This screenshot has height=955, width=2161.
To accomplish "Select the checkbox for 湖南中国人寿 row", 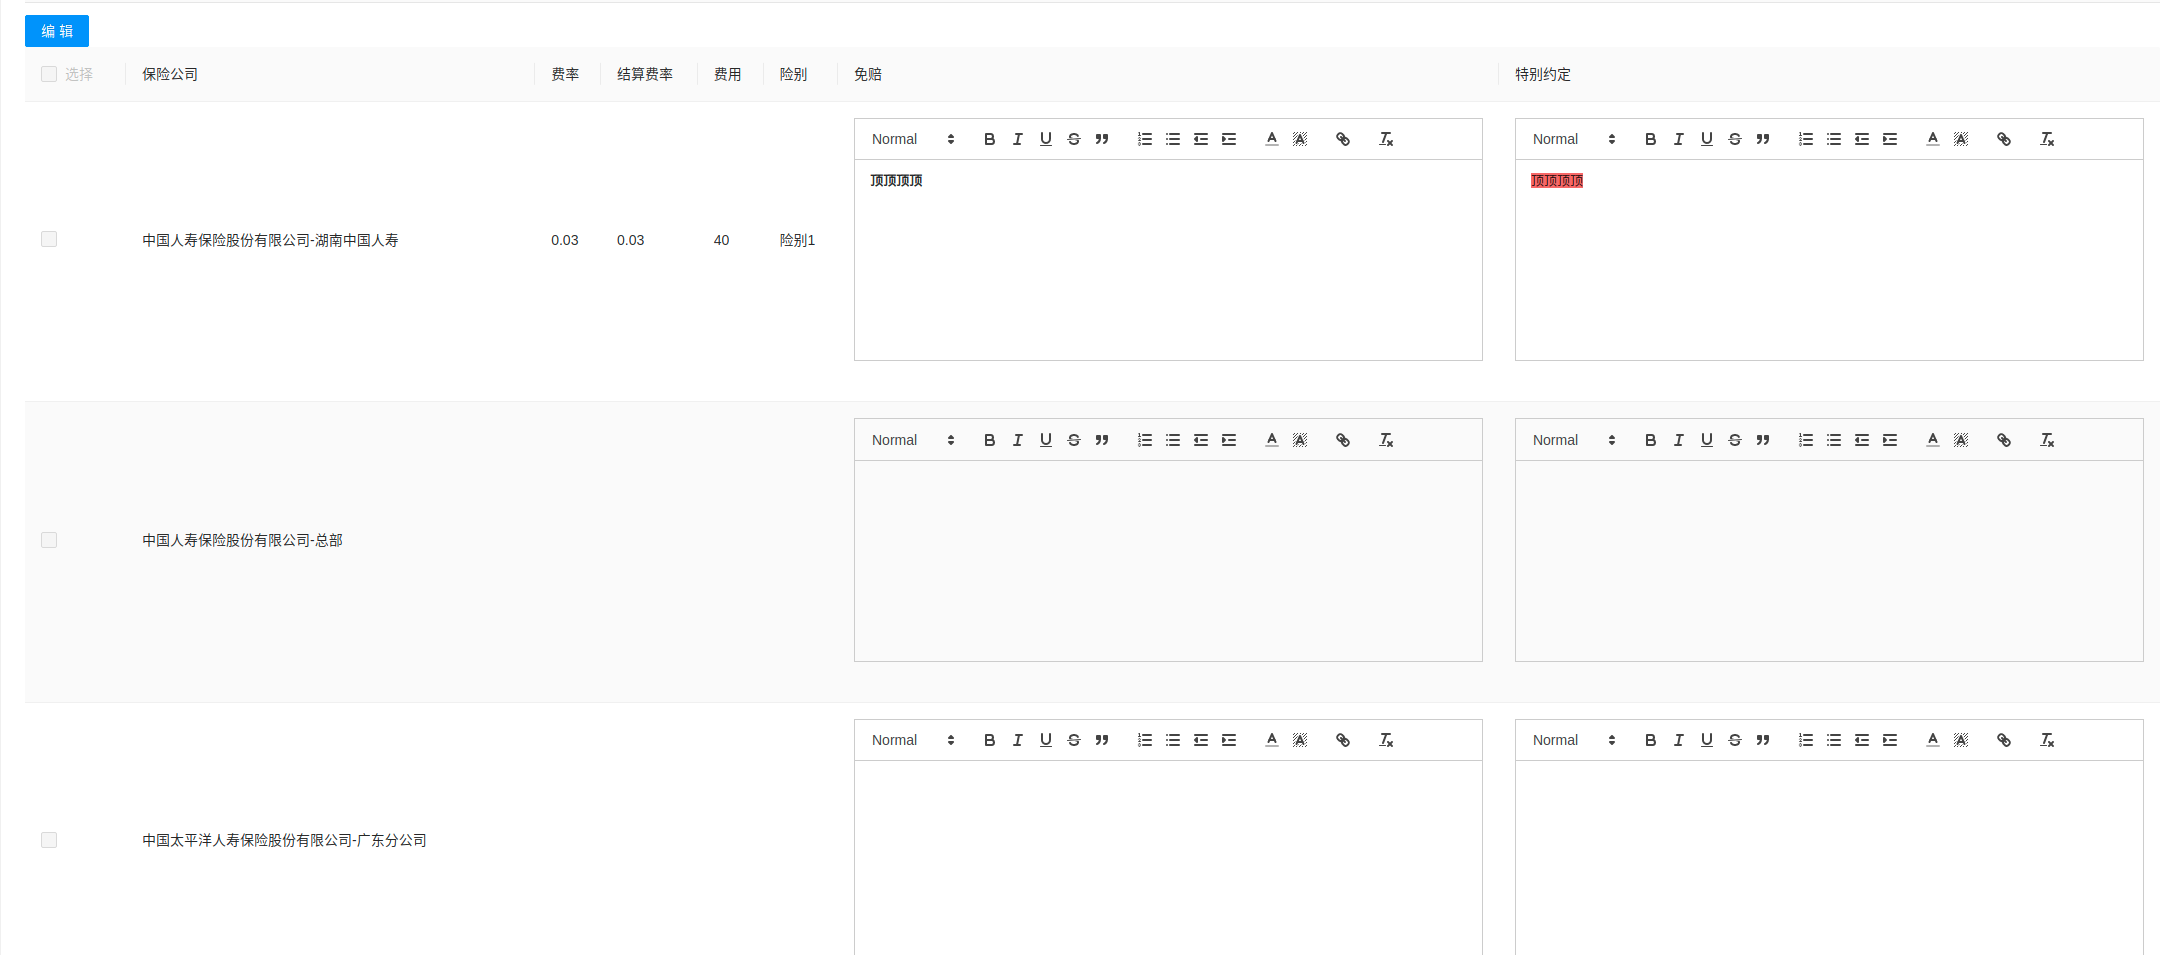I will pos(49,239).
